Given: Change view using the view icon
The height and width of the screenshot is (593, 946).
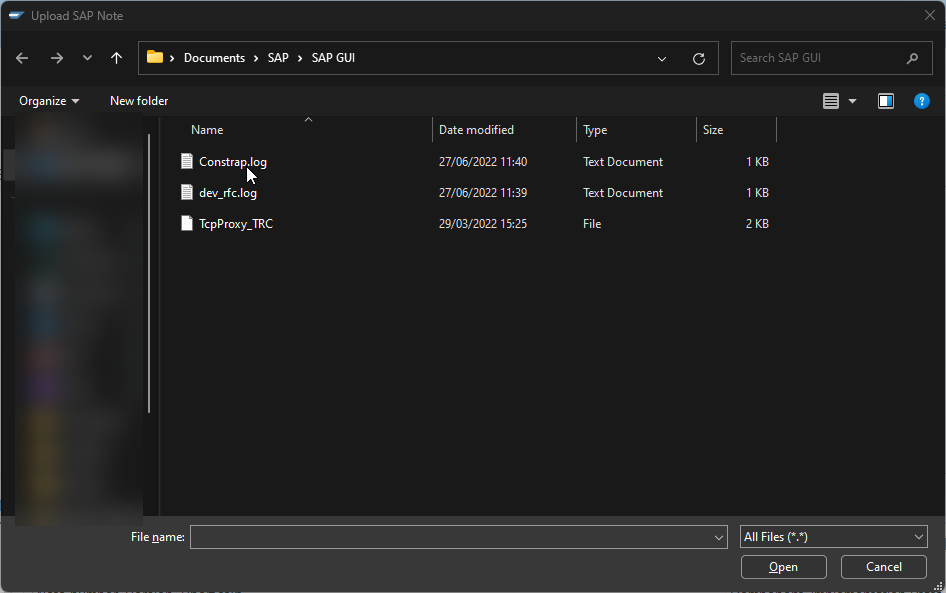Looking at the screenshot, I should (831, 101).
